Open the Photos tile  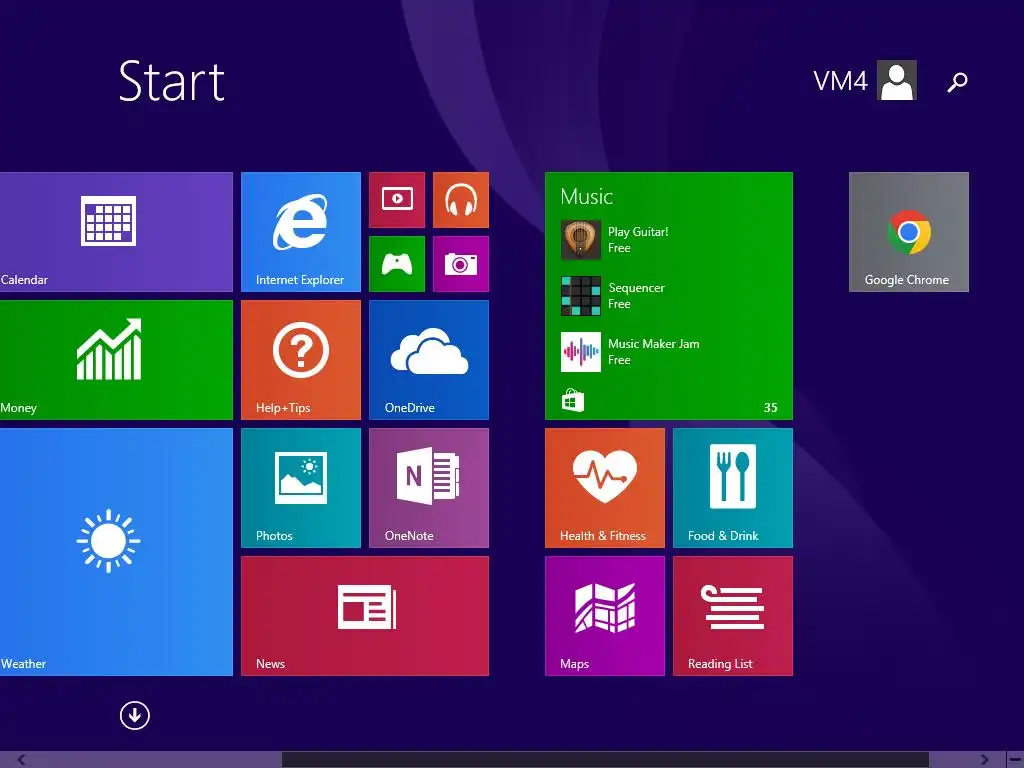tap(300, 488)
